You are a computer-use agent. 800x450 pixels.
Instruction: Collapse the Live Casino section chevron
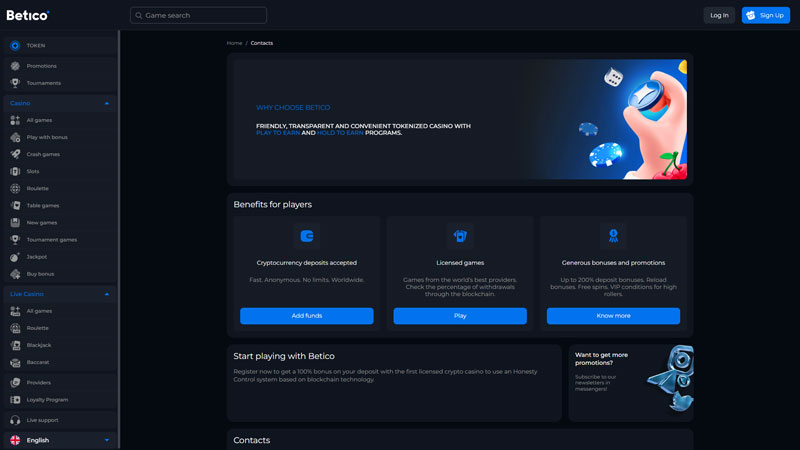107,294
